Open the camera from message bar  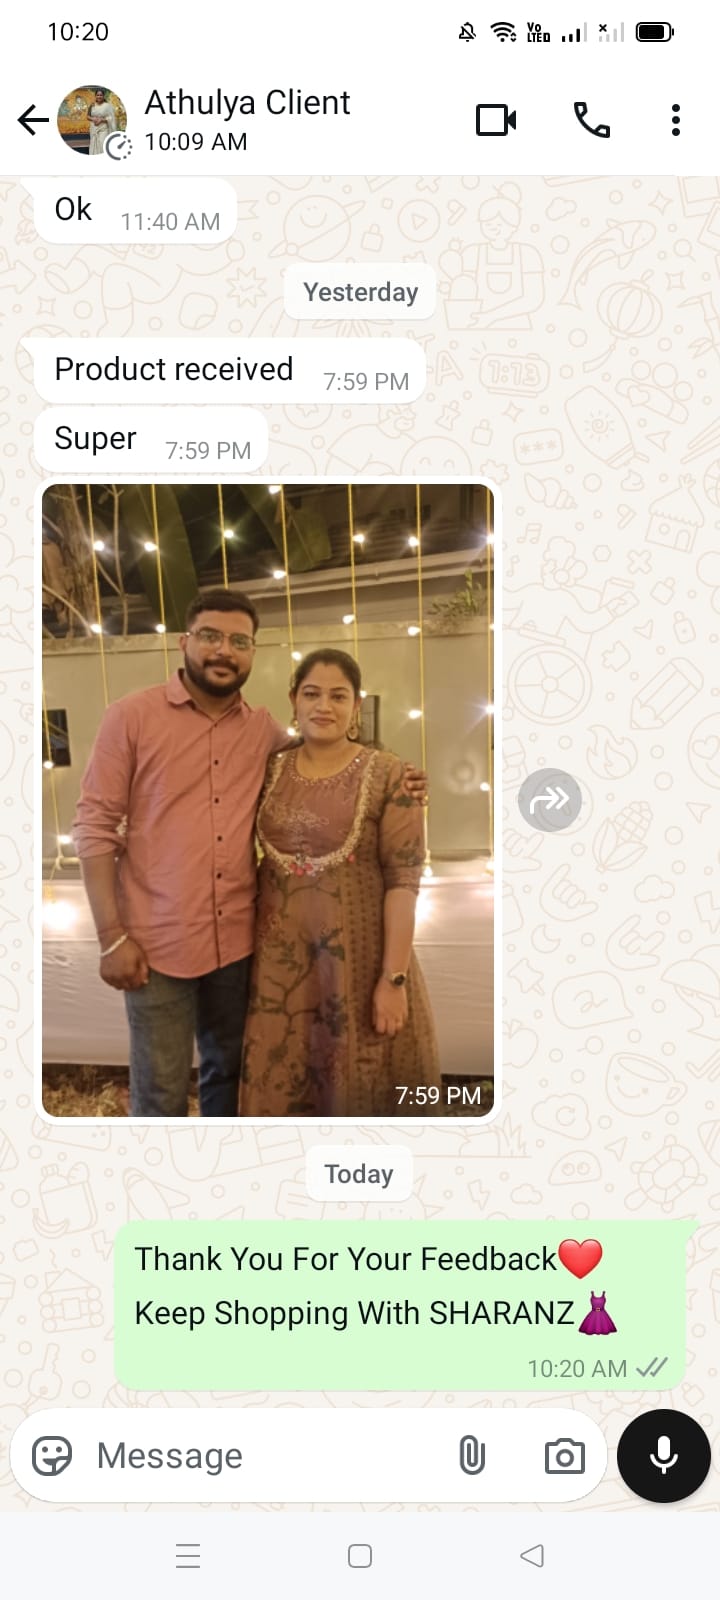tap(565, 1456)
